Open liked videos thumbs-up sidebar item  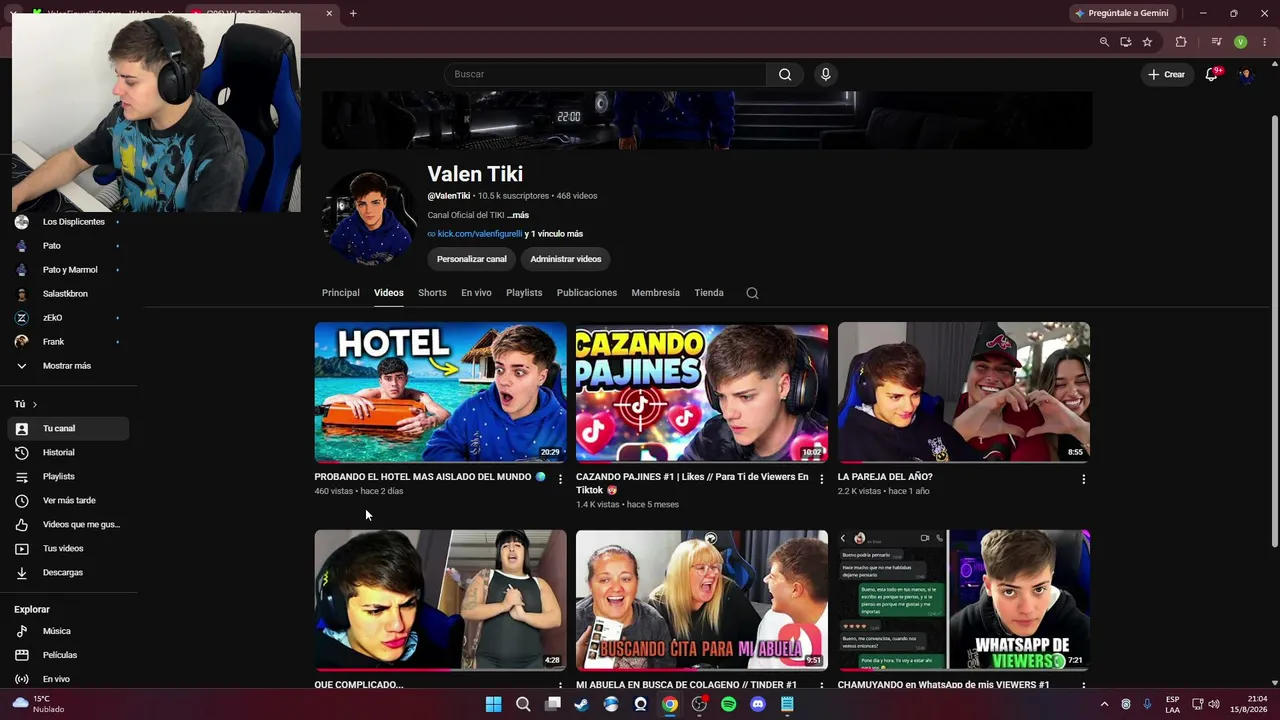click(x=68, y=525)
